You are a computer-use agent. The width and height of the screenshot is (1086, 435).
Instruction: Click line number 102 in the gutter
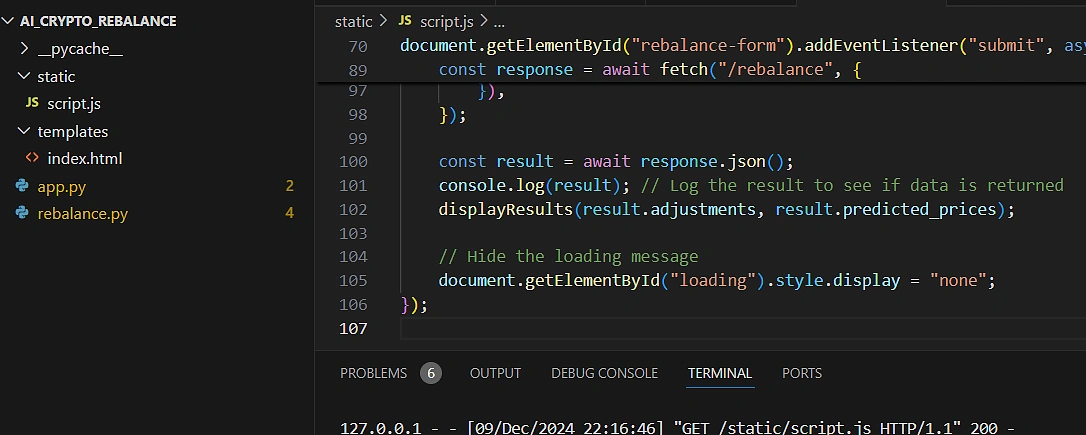(353, 210)
